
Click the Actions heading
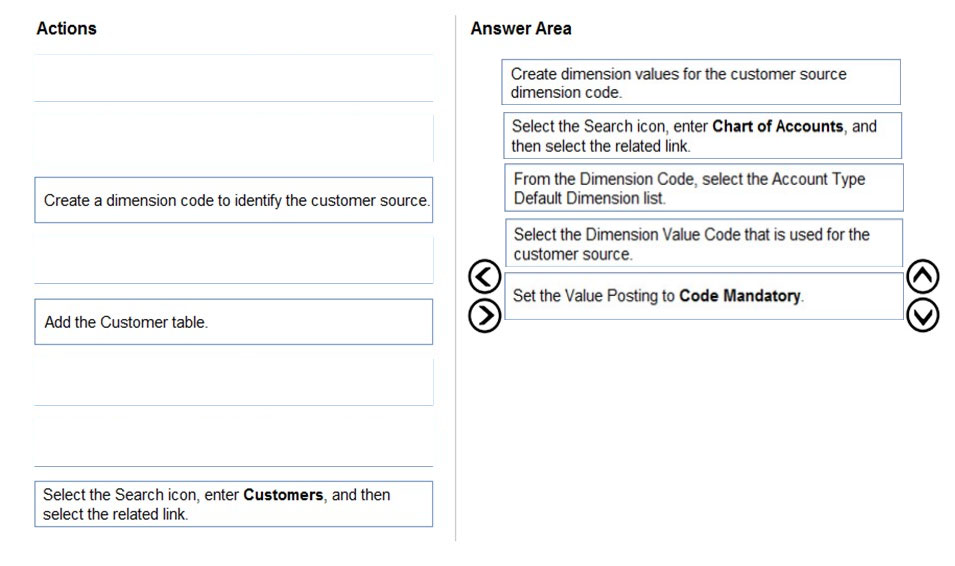click(66, 29)
